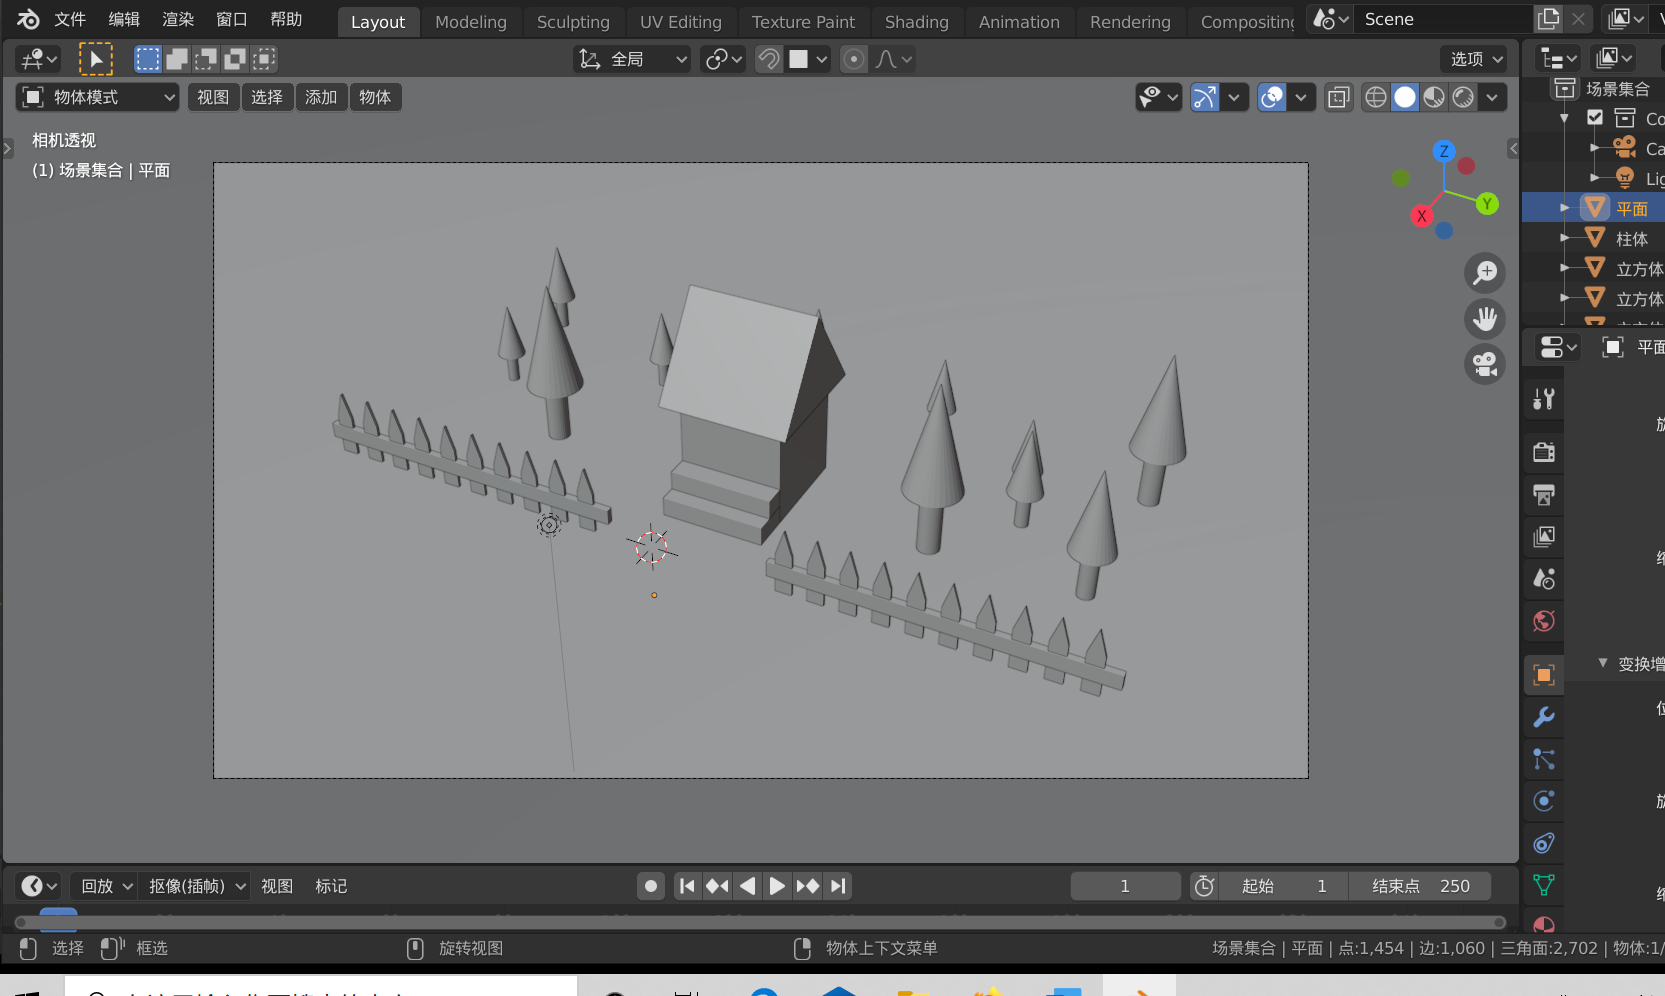1665x996 pixels.
Task: Select the solid viewport shading mode
Action: click(x=1405, y=97)
